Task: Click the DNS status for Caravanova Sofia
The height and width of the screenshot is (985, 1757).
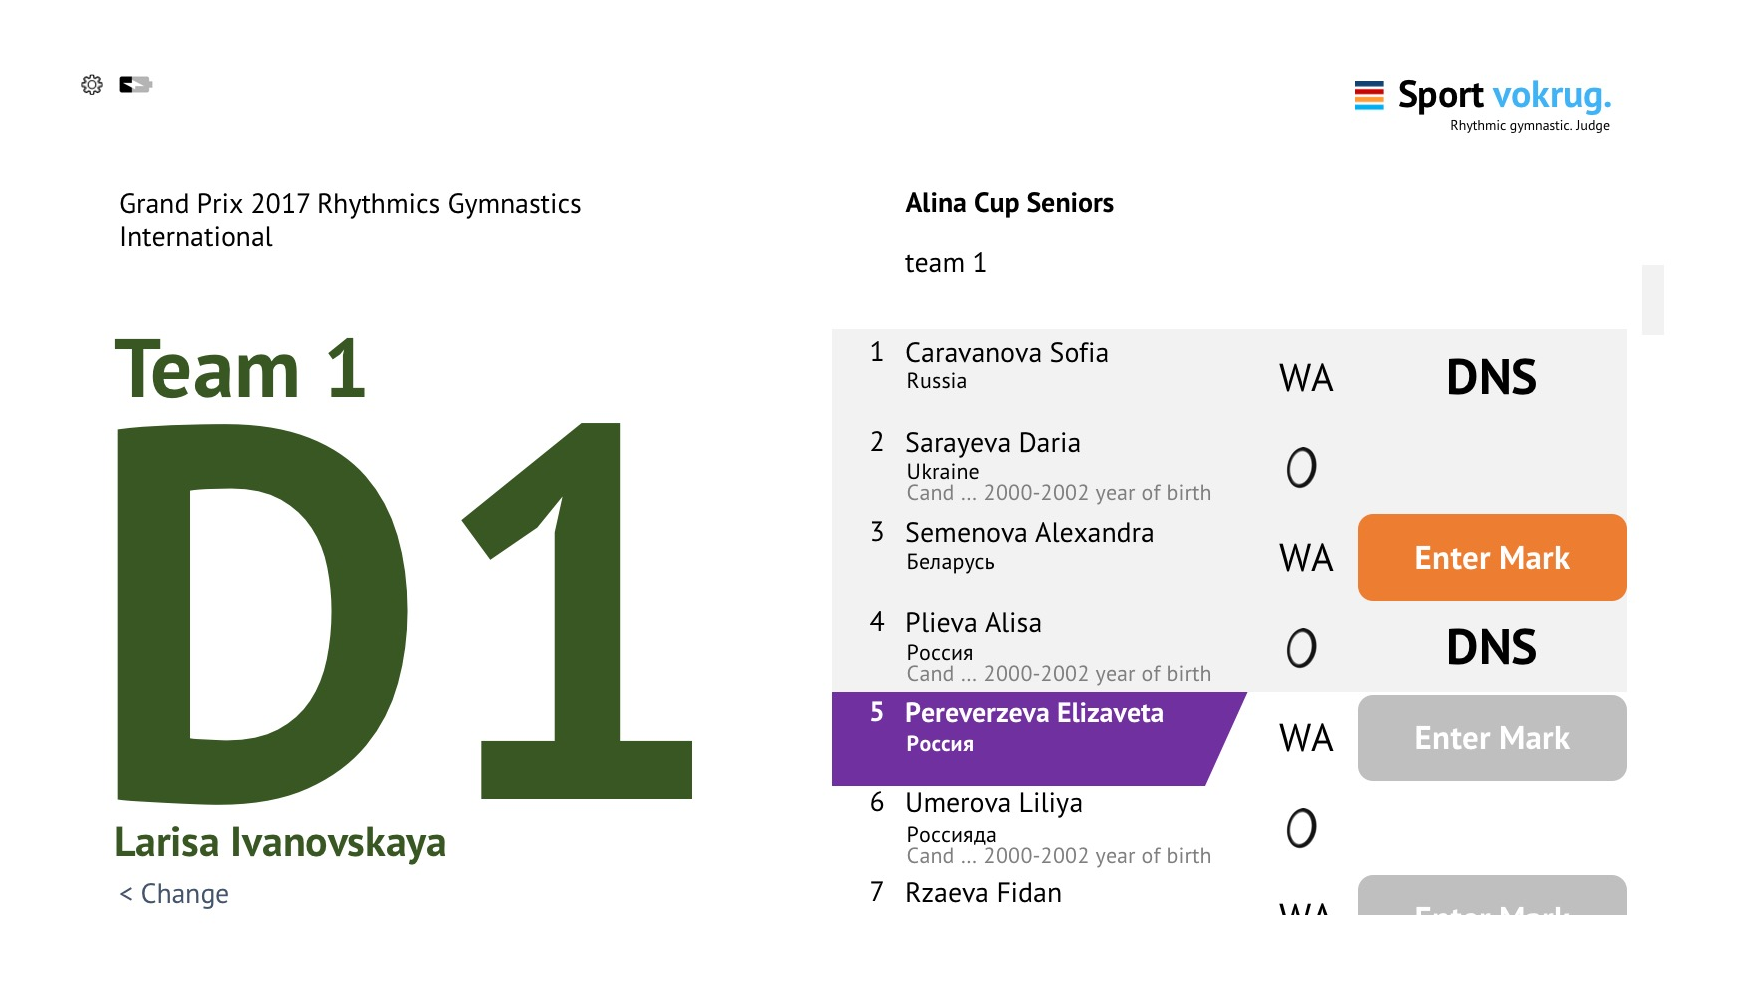Action: coord(1491,377)
